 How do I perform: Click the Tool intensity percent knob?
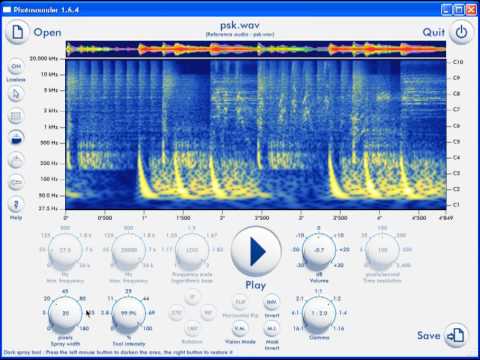[x=129, y=313]
